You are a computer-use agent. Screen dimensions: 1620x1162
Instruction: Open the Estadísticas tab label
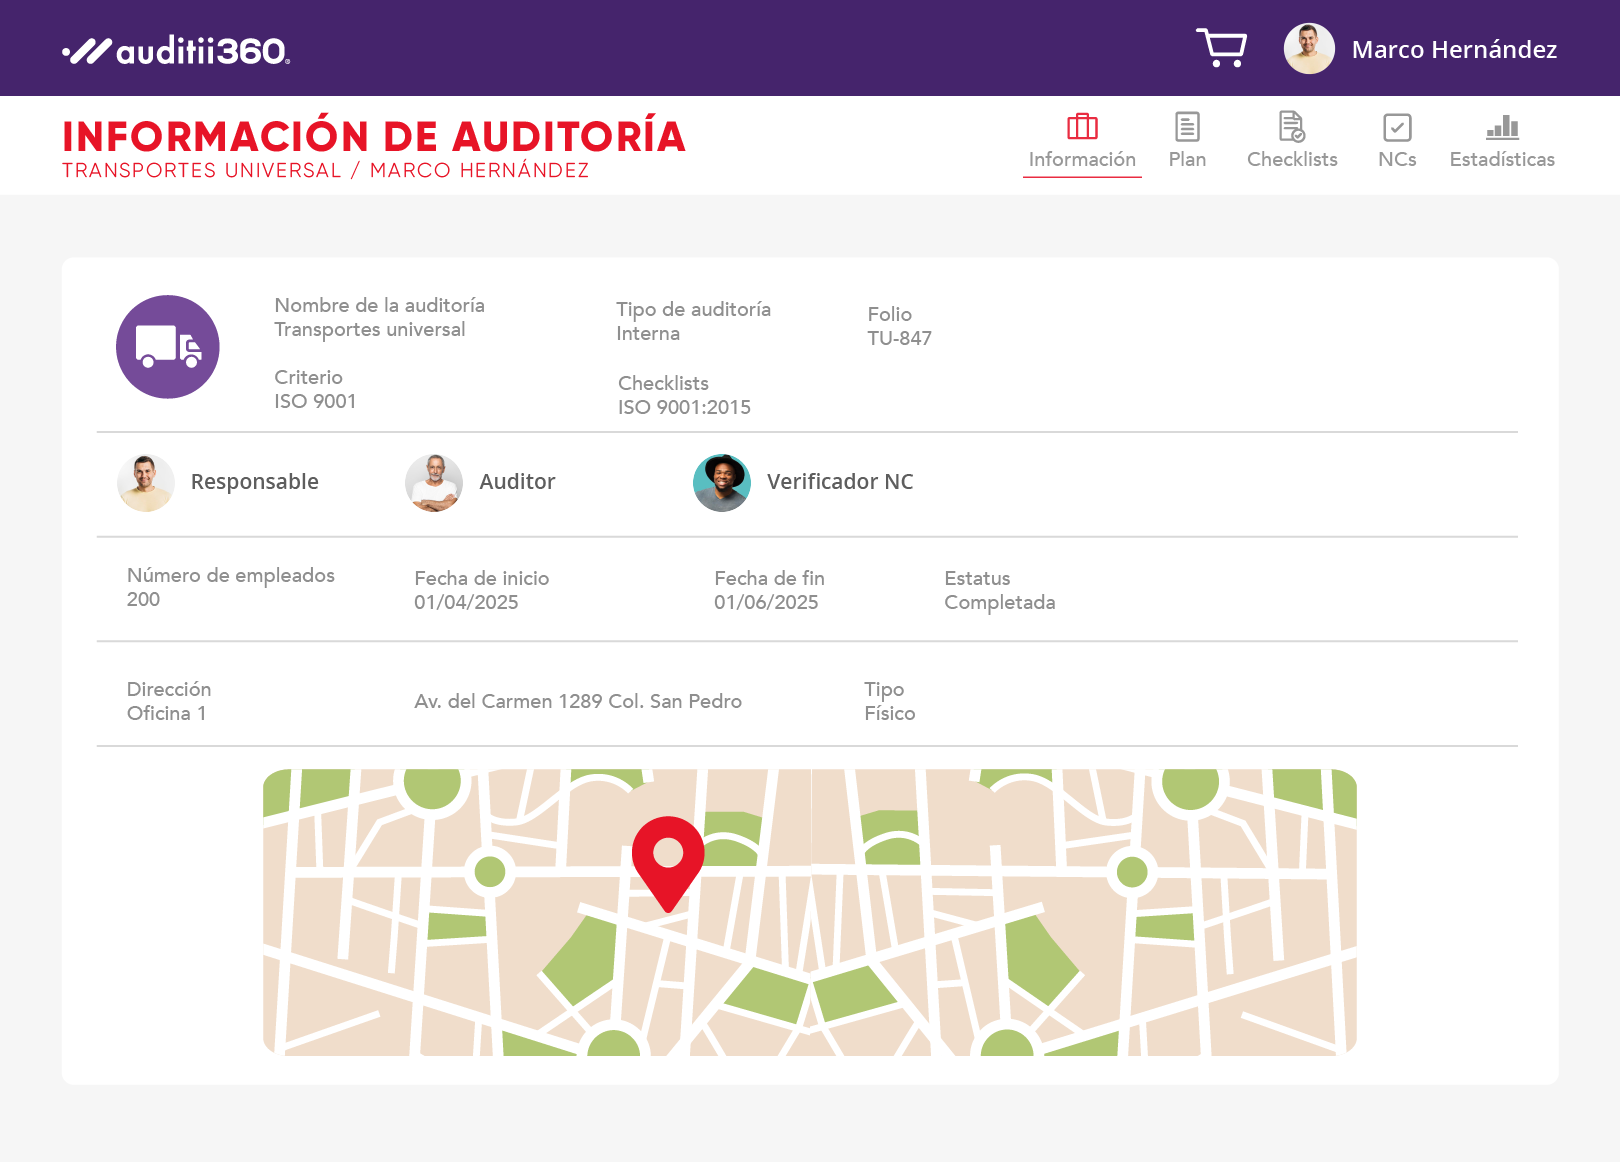1502,160
